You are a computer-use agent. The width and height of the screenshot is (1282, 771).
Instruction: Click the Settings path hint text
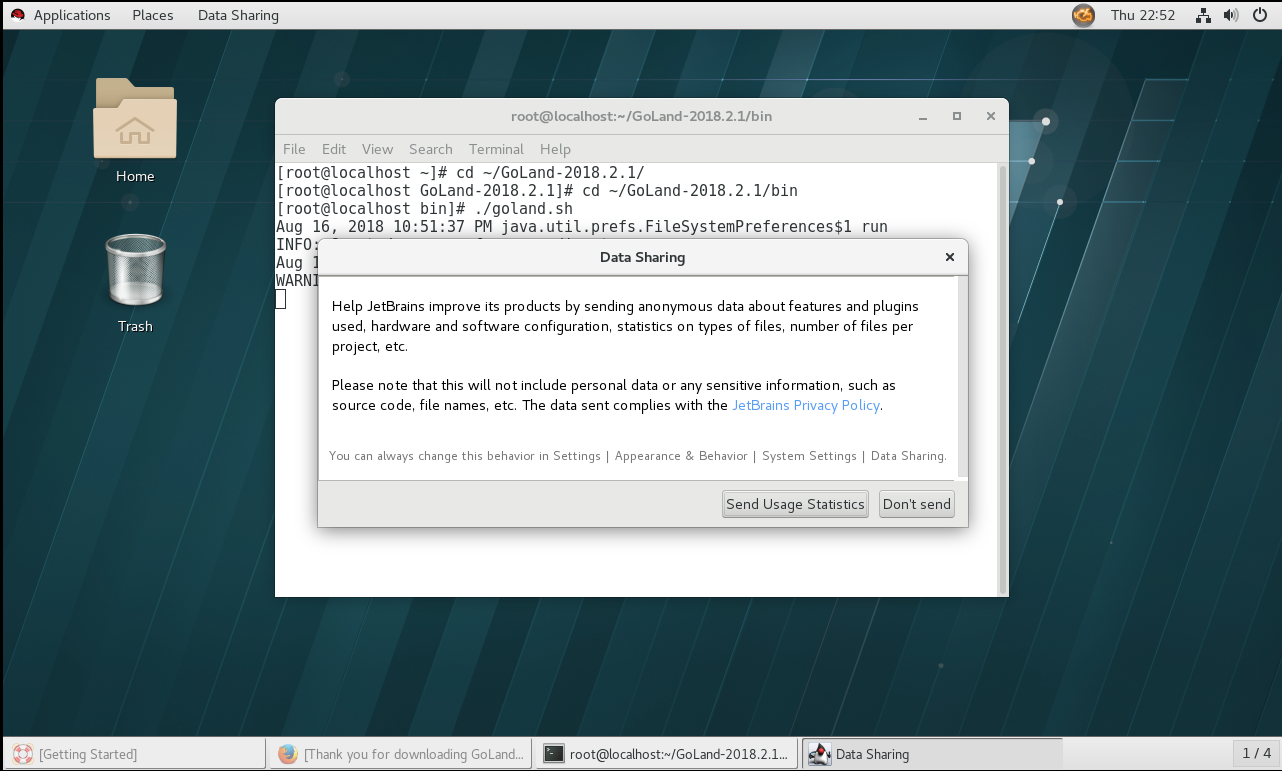tap(637, 456)
